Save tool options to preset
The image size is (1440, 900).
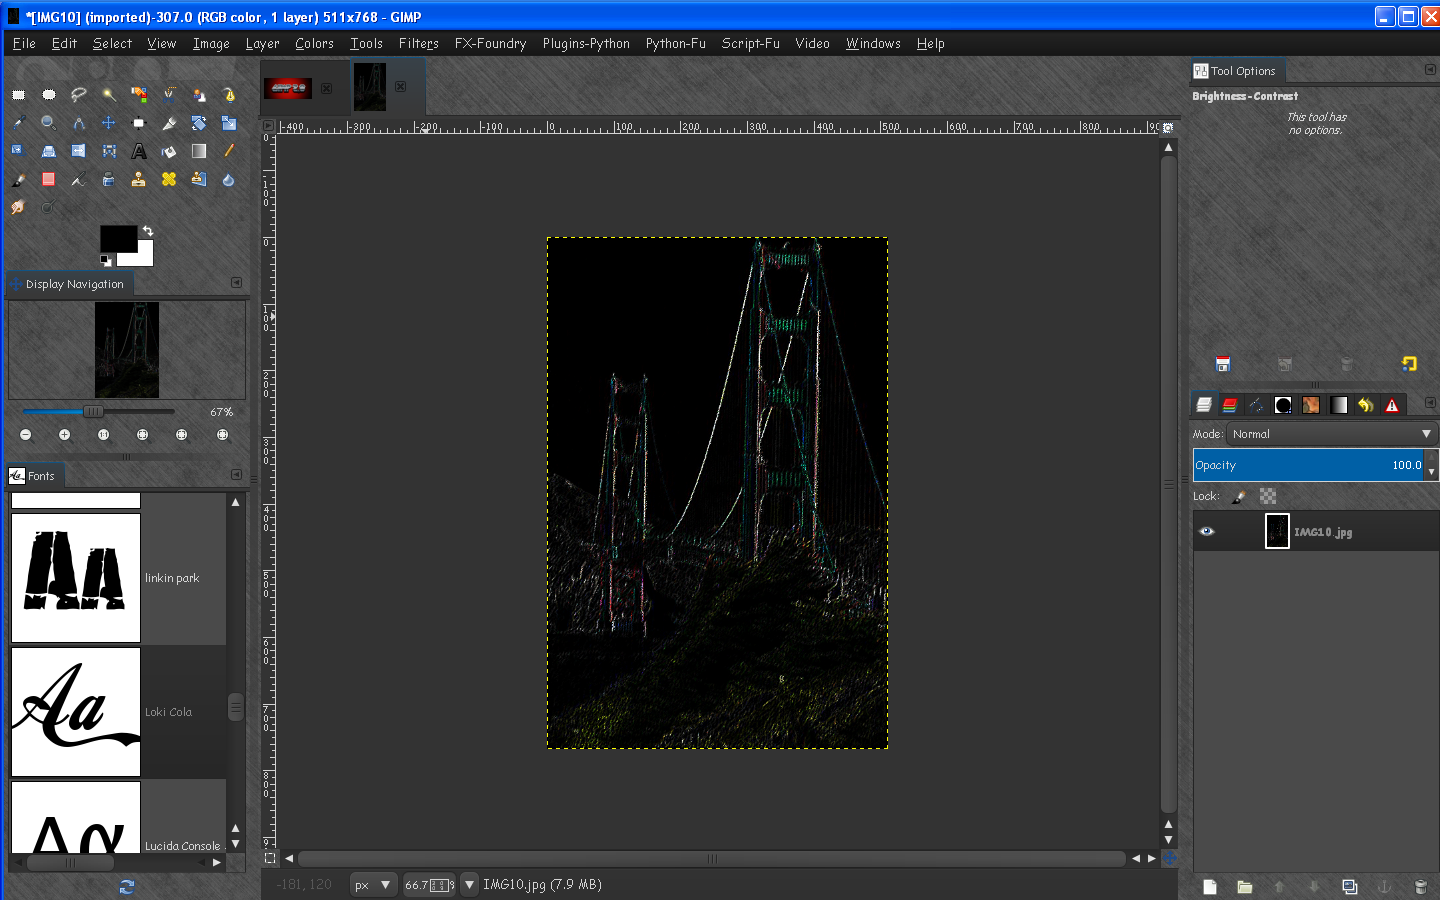[x=1223, y=364]
